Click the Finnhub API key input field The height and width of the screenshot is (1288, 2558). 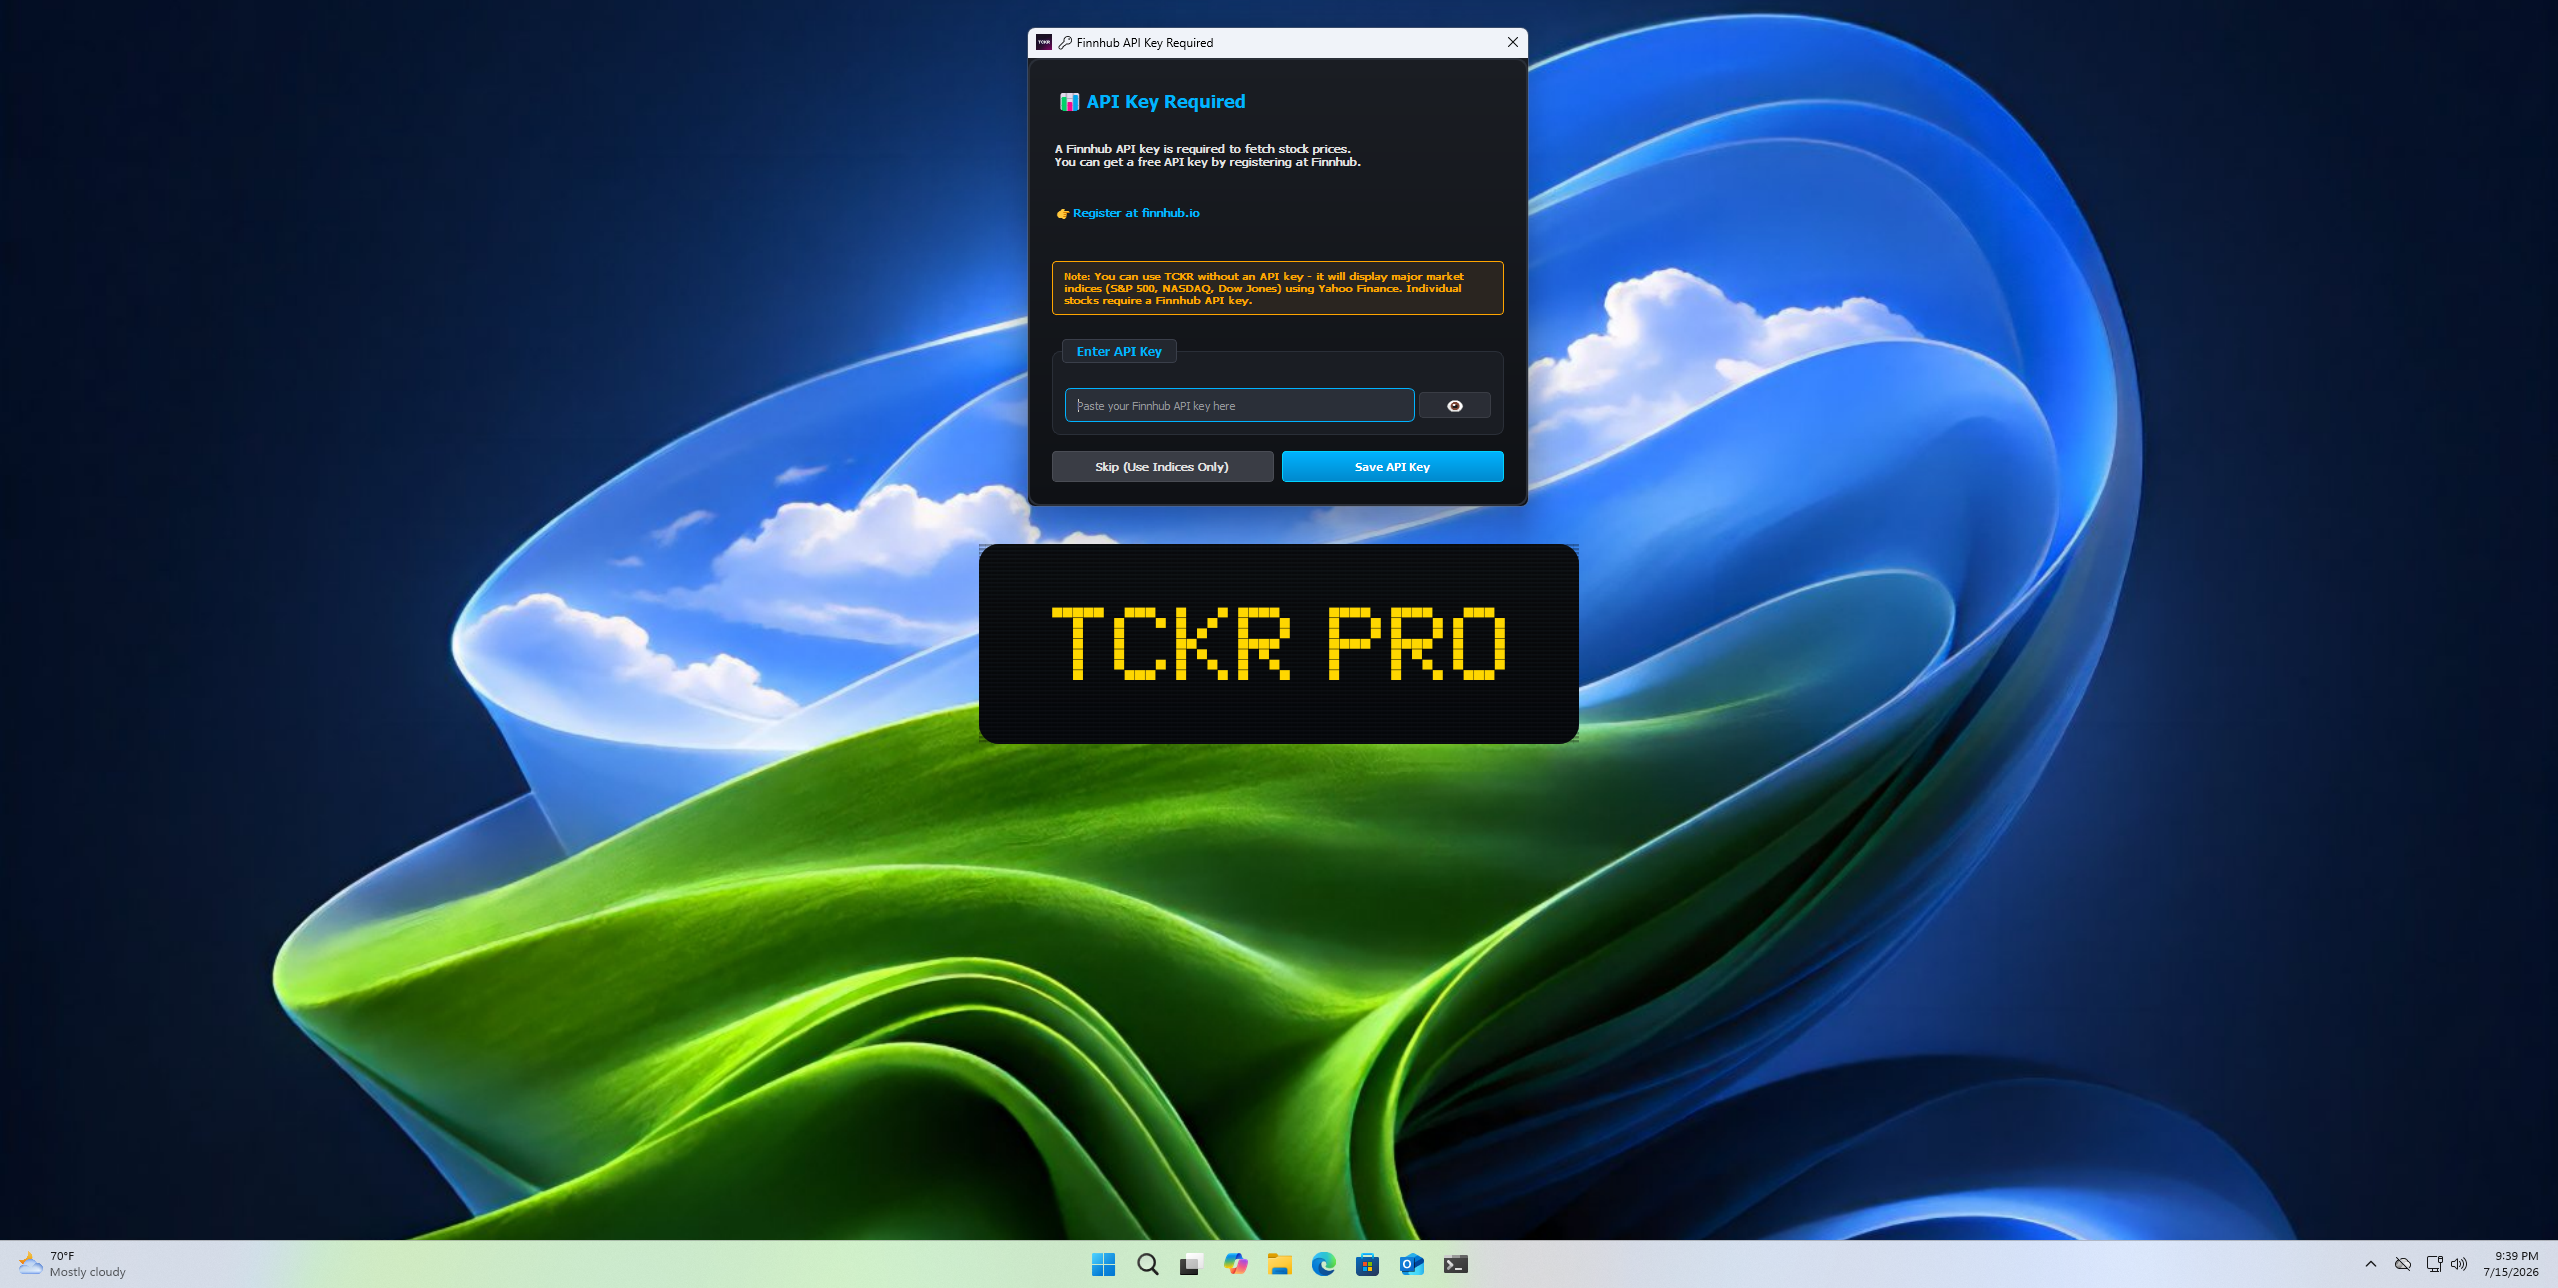(x=1239, y=405)
